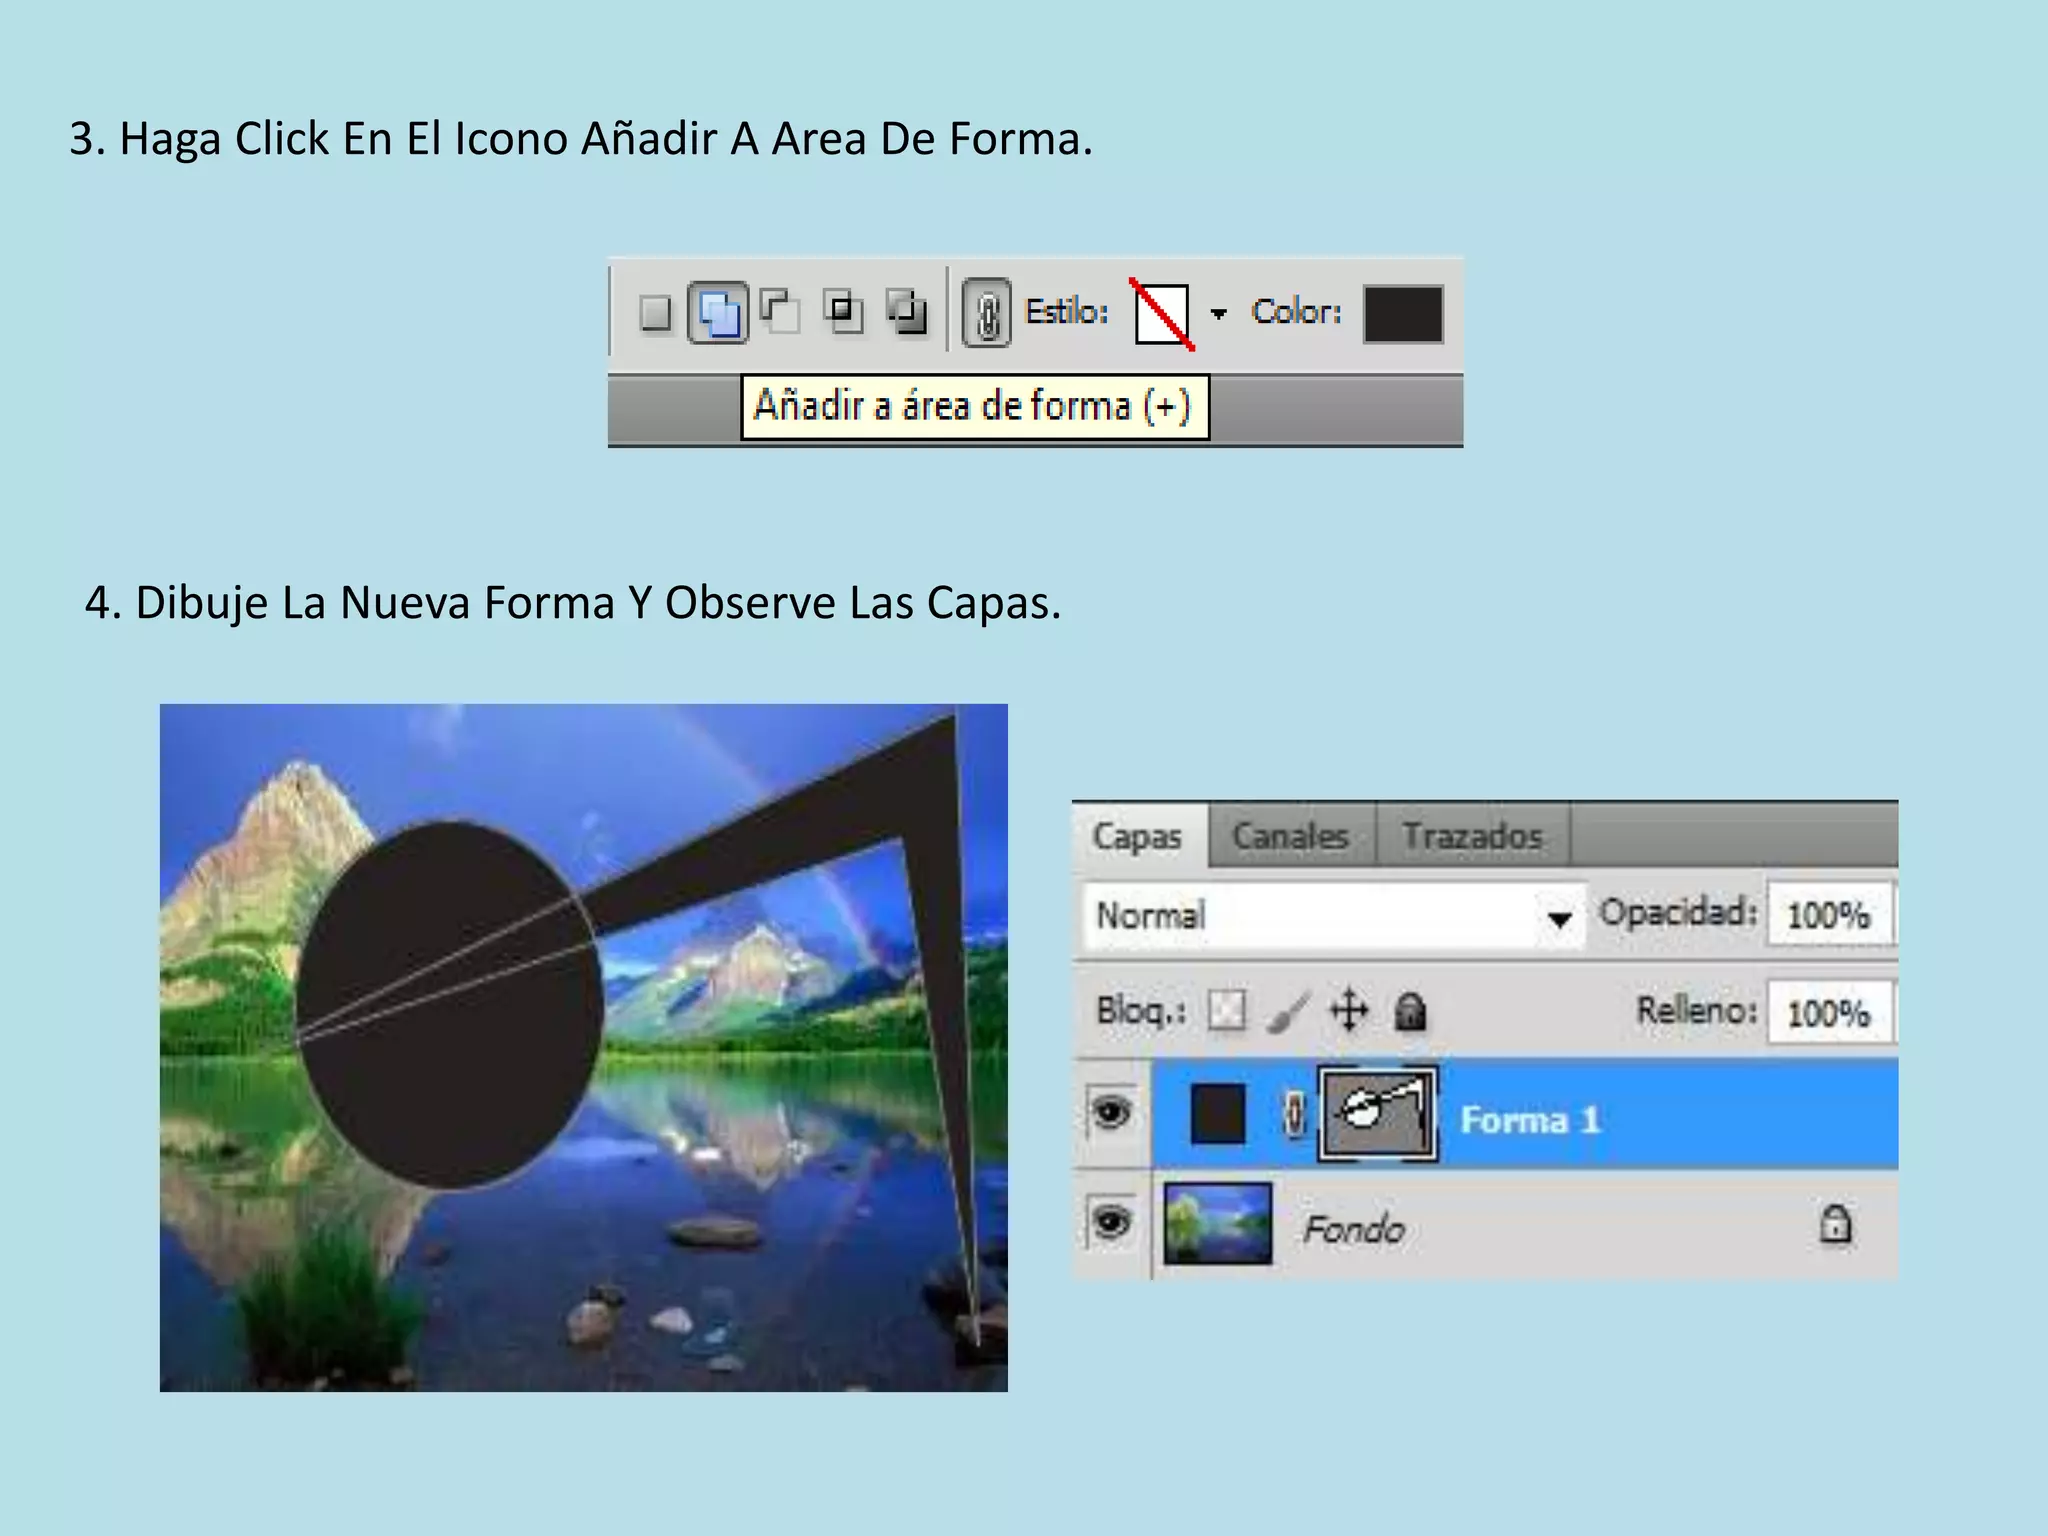Click the Forma 1 layer color thumbnail
Screen dimensions: 2048x1536
pyautogui.click(x=1218, y=1113)
